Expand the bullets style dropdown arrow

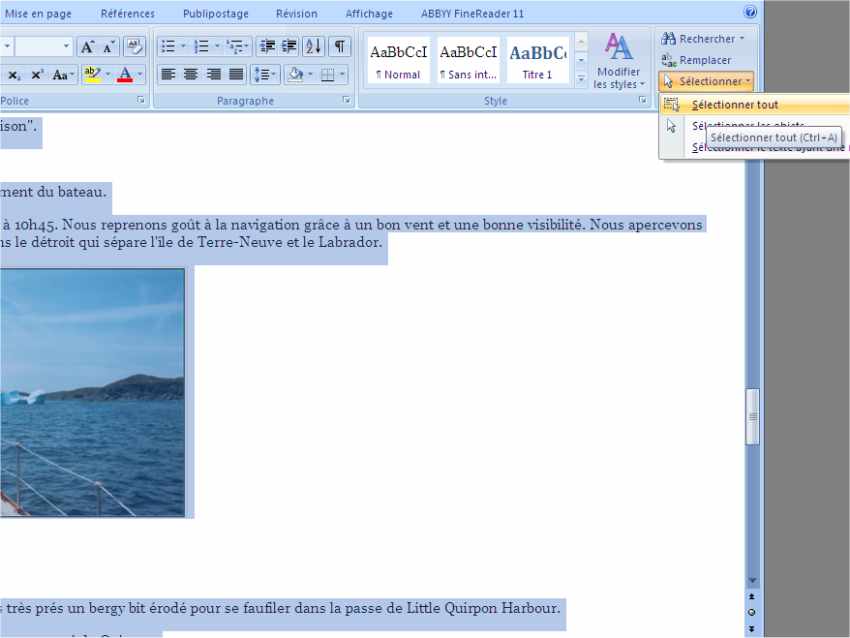(183, 47)
